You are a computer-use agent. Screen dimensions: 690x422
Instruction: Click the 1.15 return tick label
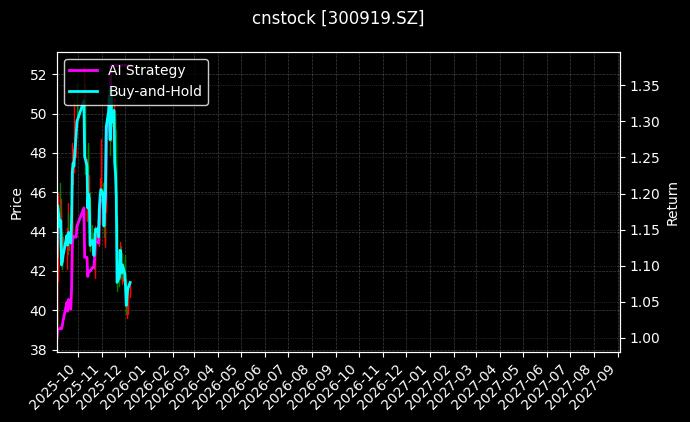(645, 231)
